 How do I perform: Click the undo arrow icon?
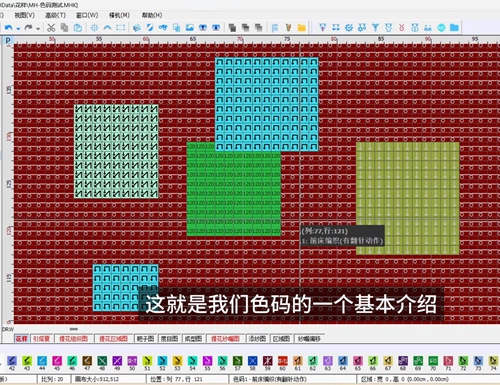(9, 28)
